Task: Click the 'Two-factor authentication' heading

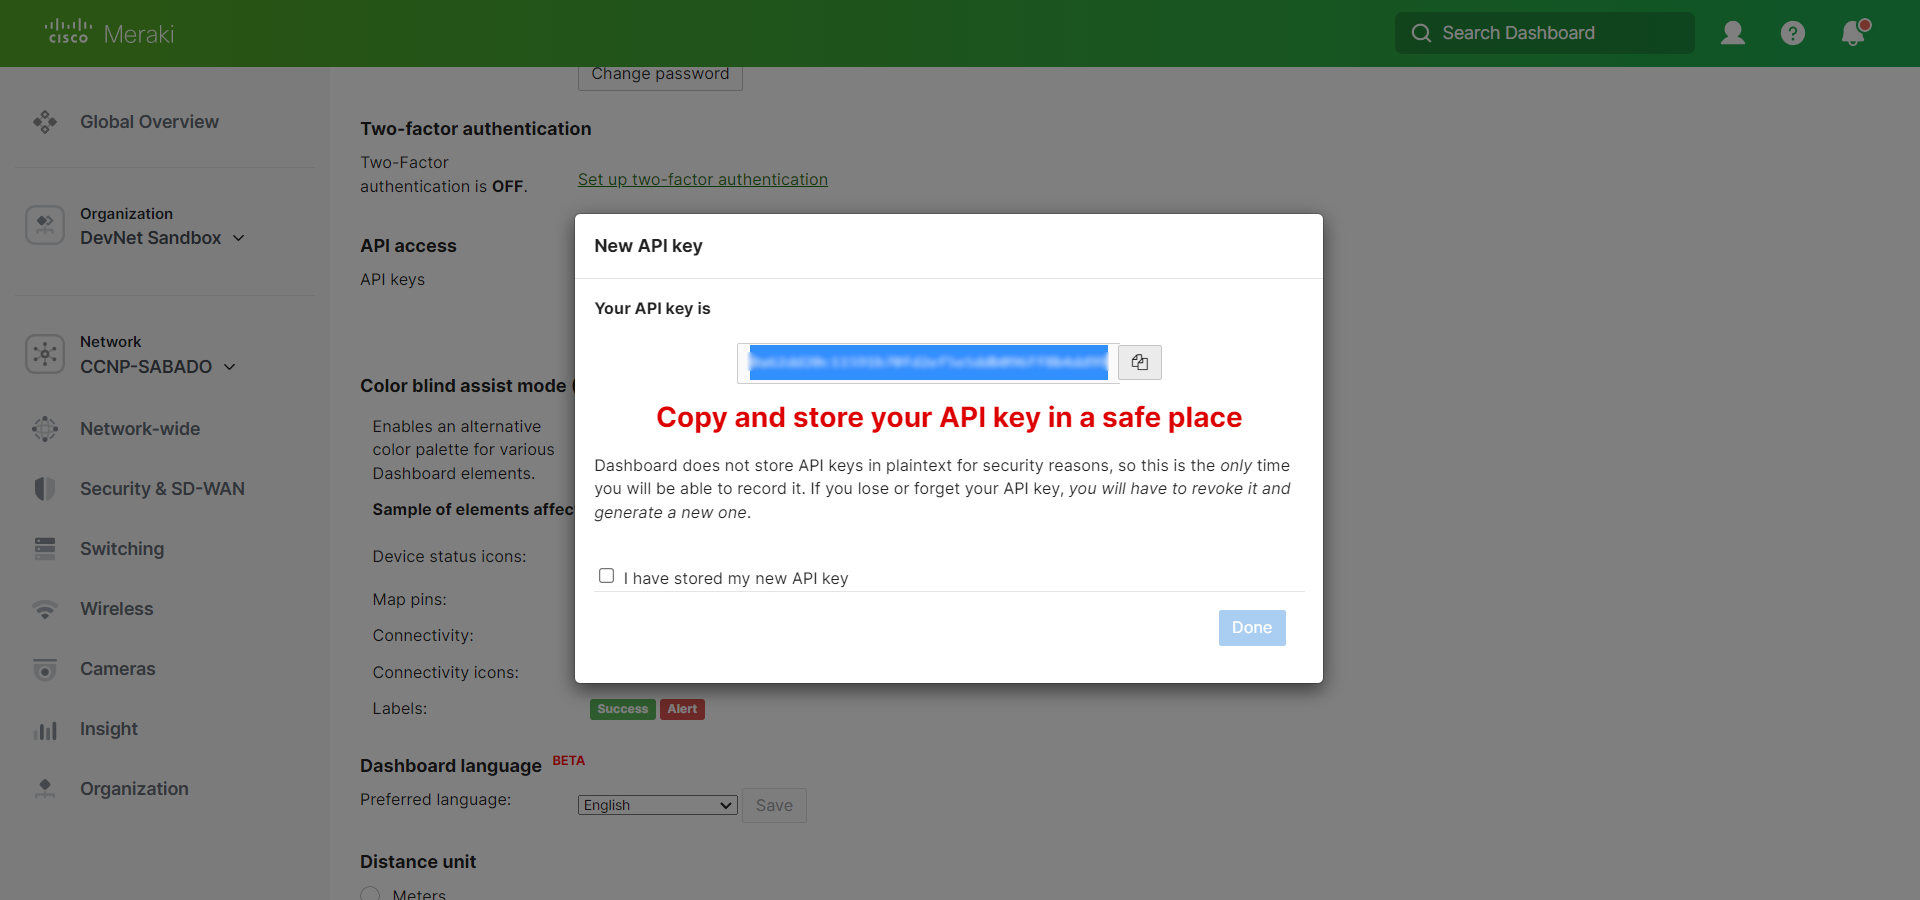Action: [476, 129]
